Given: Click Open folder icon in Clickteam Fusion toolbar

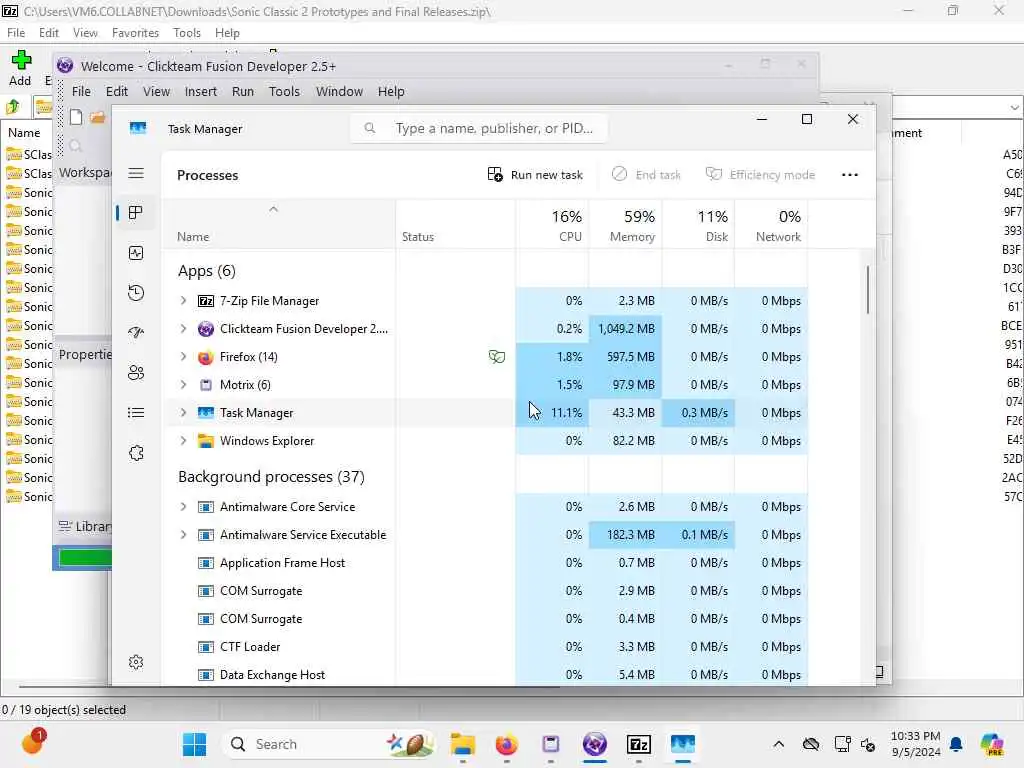Looking at the screenshot, I should (98, 117).
